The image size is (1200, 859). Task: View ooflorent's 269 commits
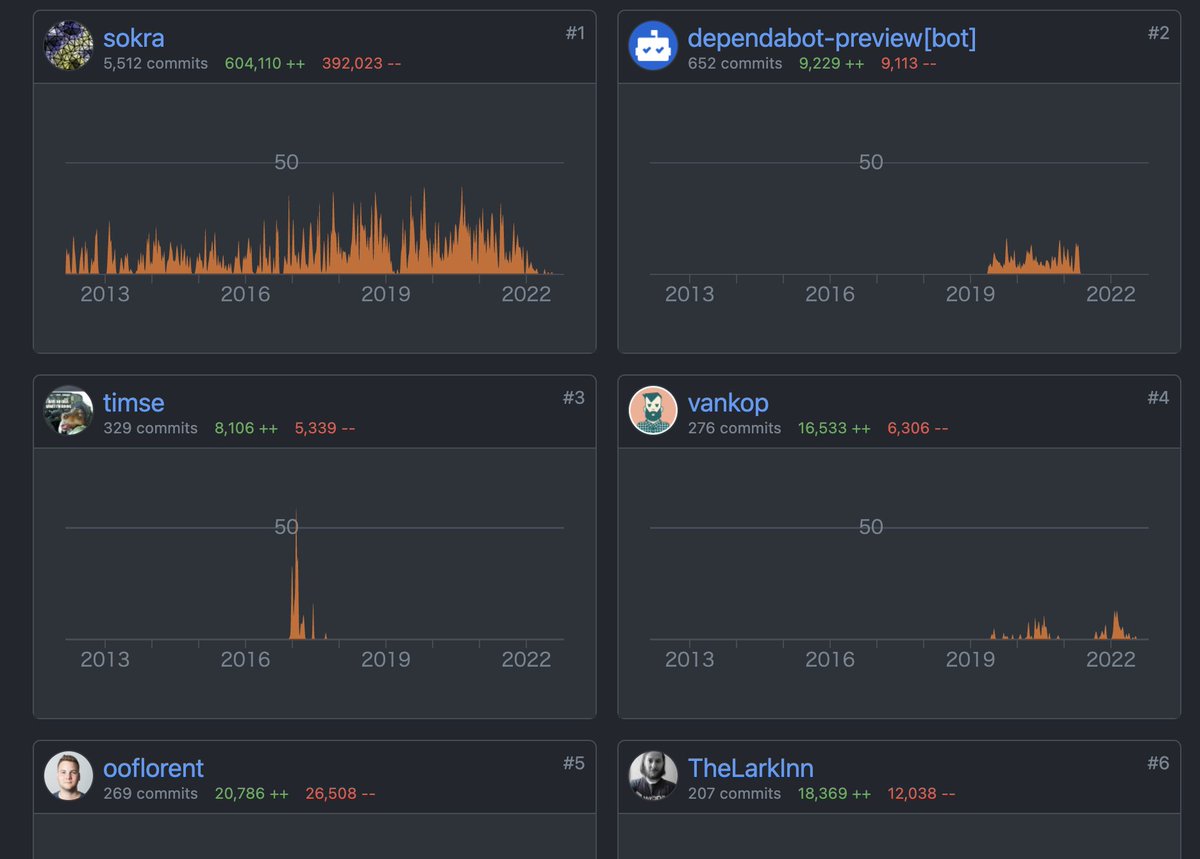[151, 793]
